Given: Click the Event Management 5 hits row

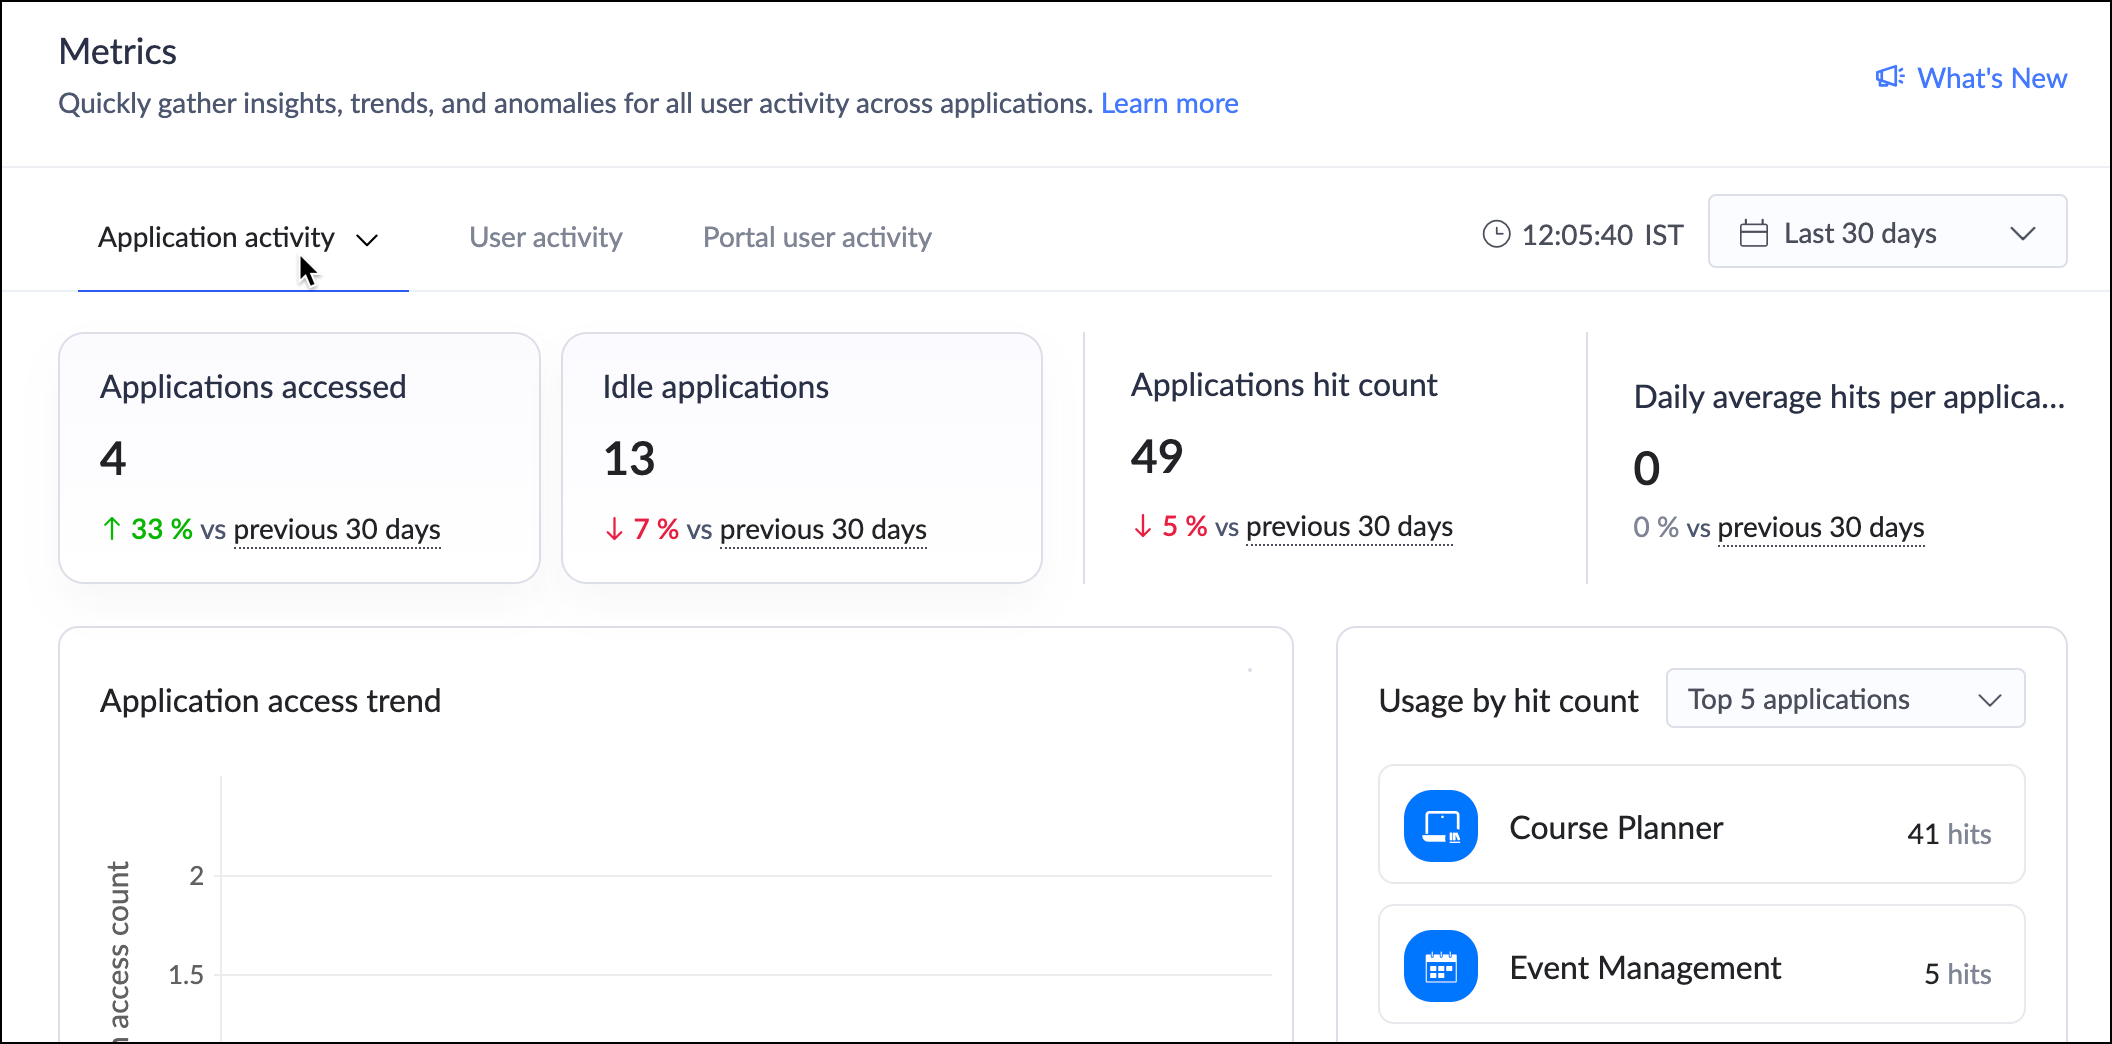Looking at the screenshot, I should click(1700, 966).
